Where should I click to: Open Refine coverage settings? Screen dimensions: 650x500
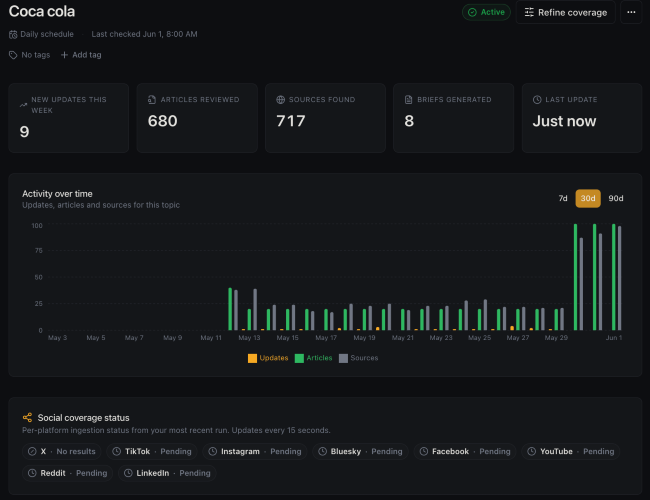pos(565,12)
